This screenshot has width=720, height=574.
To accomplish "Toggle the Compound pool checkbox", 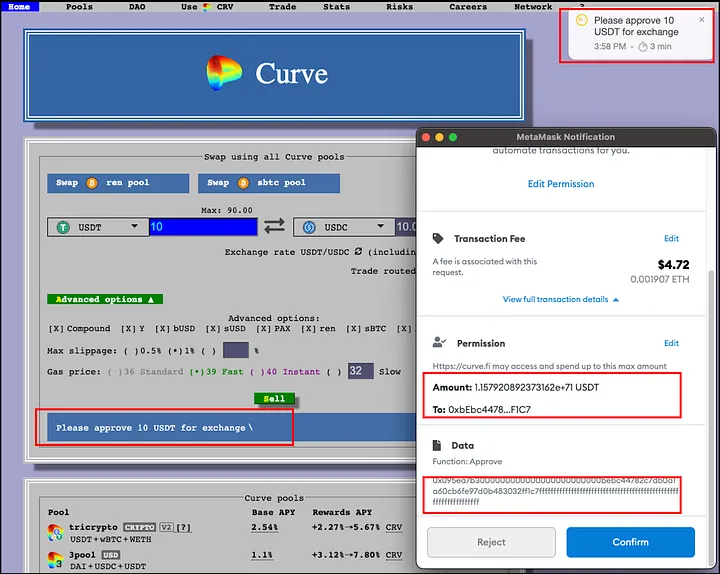I will (57, 329).
